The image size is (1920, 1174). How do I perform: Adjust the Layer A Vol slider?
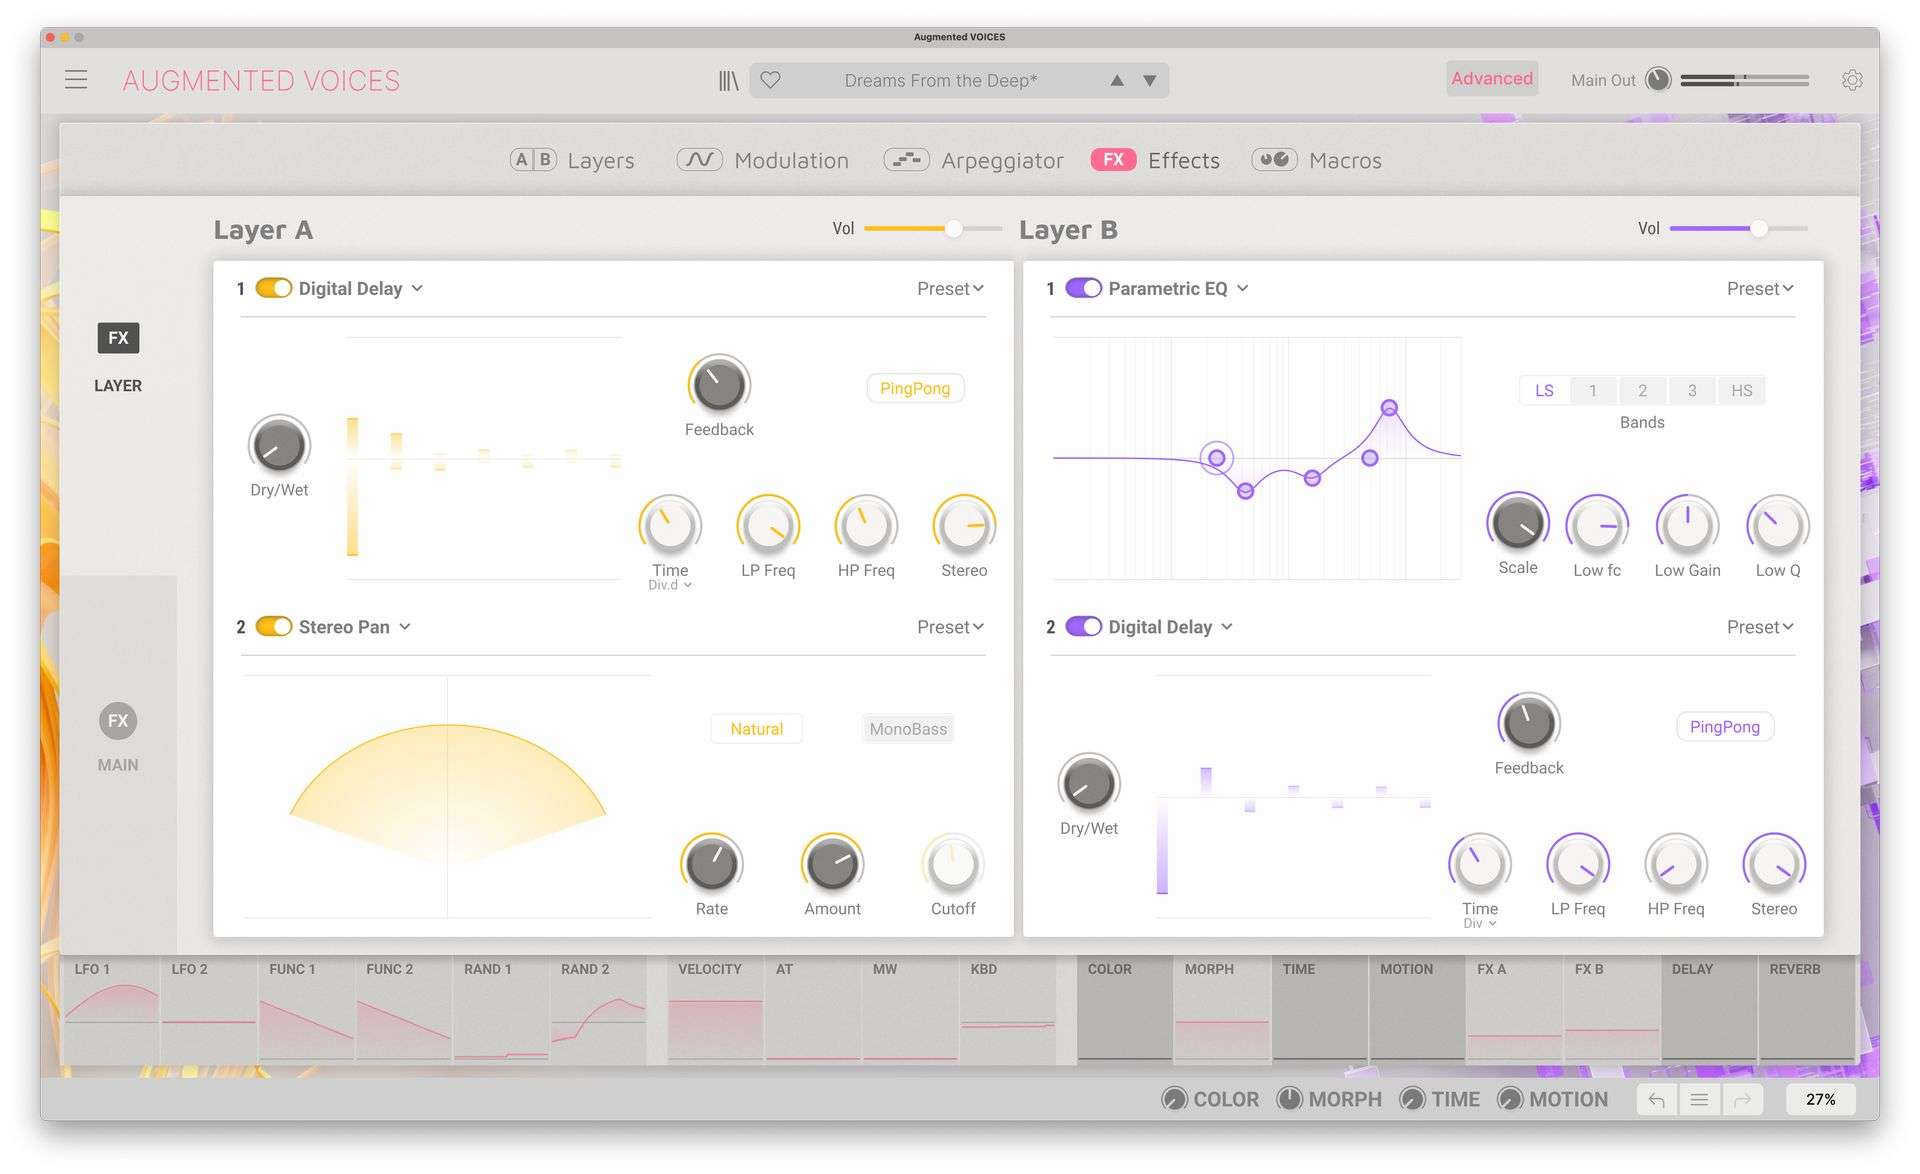(933, 229)
